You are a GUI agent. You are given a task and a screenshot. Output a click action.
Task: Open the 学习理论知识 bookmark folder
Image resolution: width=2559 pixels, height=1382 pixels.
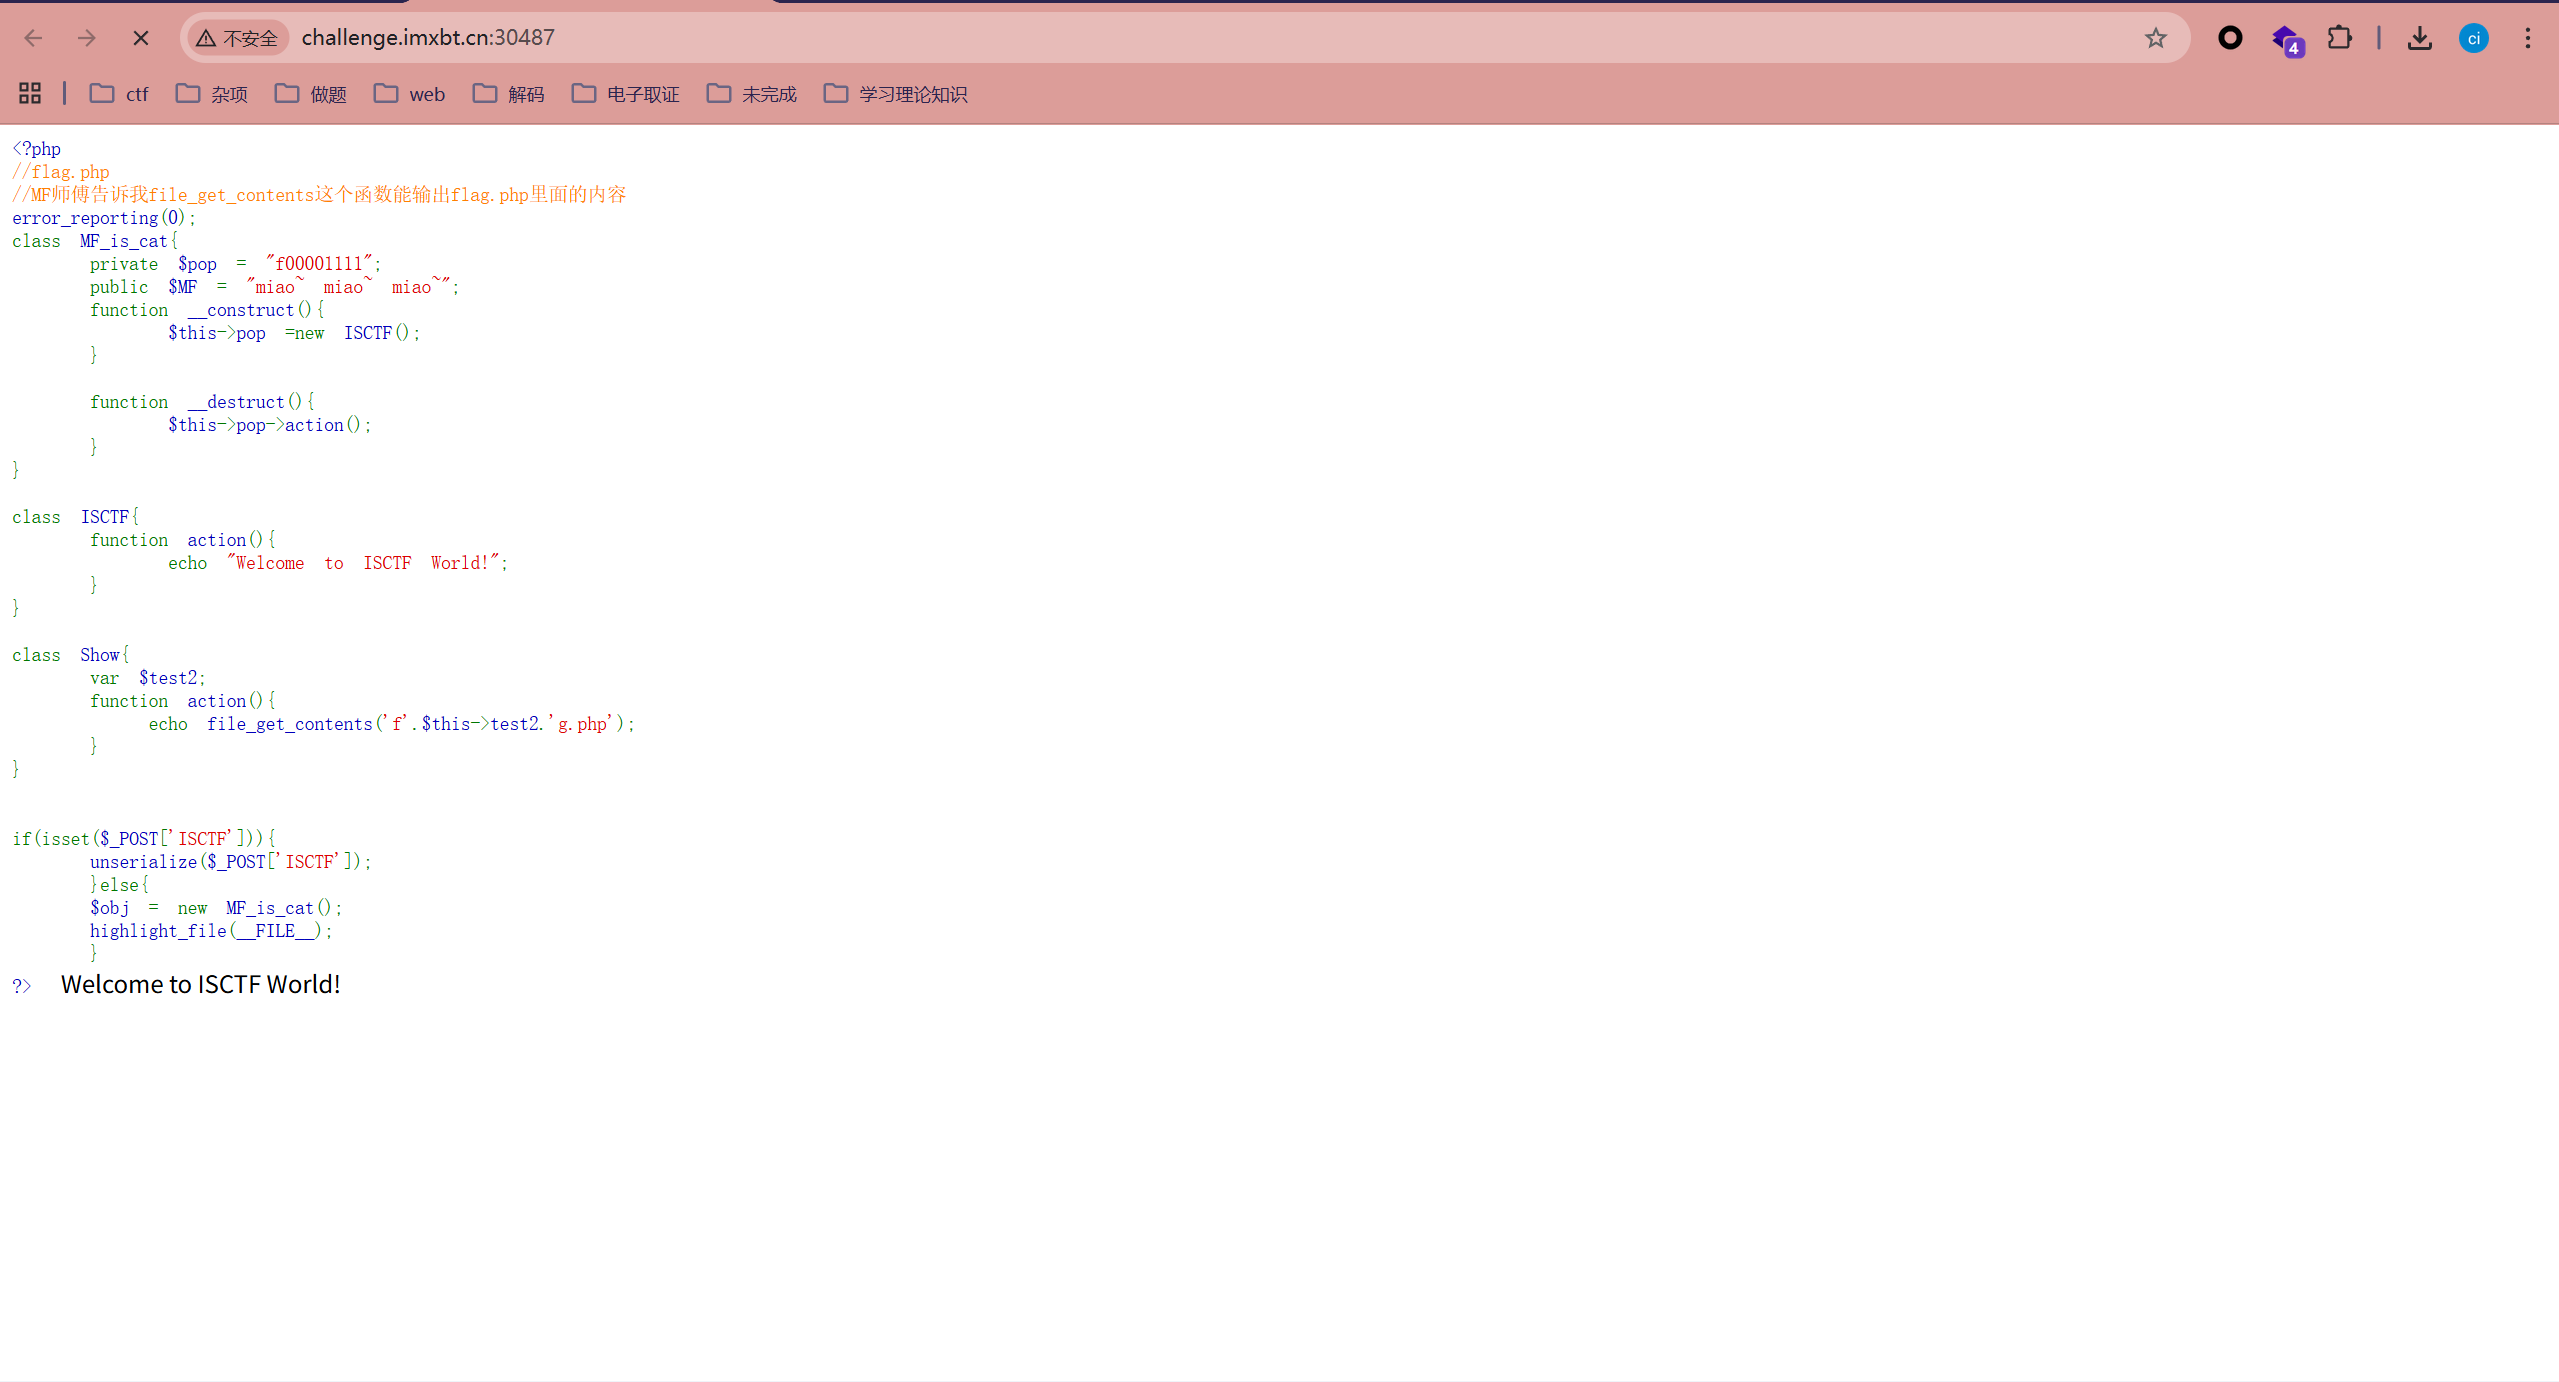pyautogui.click(x=896, y=94)
